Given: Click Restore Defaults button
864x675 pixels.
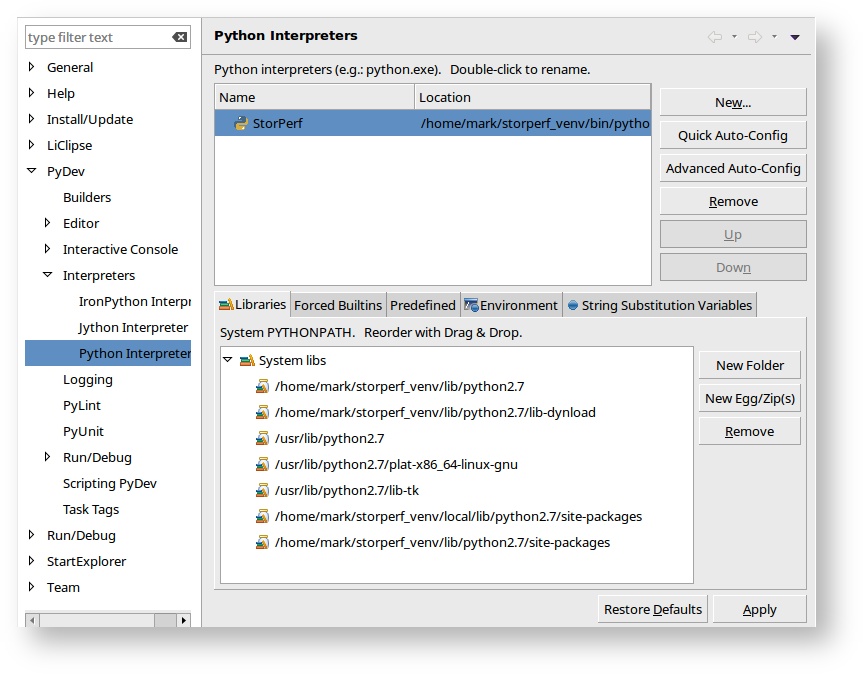Looking at the screenshot, I should 653,610.
